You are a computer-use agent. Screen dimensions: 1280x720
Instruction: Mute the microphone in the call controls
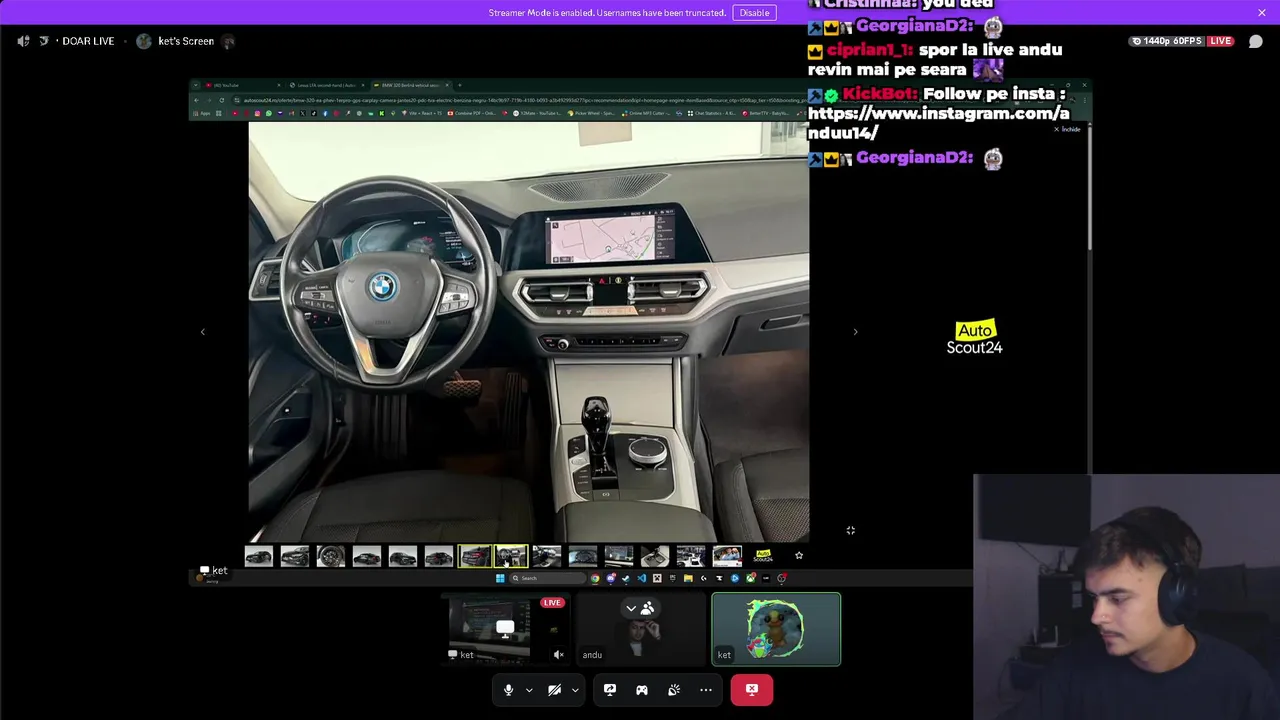click(508, 690)
